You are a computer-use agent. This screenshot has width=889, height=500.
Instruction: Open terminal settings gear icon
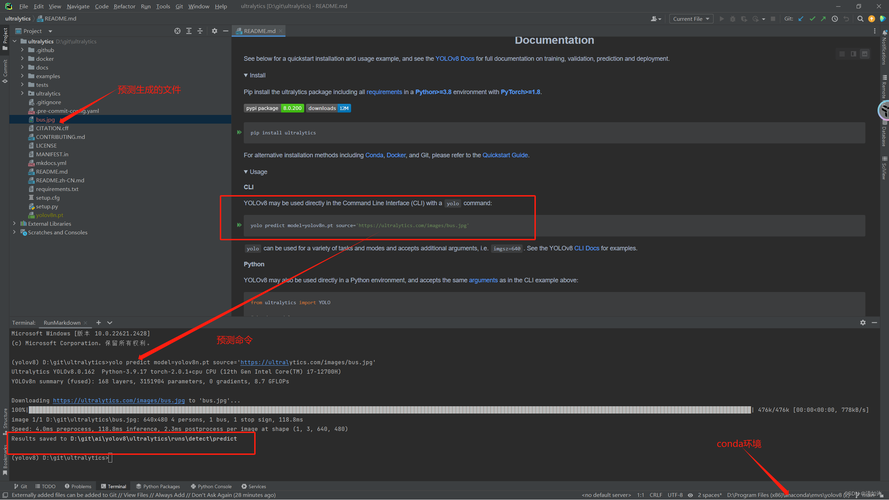click(x=863, y=323)
